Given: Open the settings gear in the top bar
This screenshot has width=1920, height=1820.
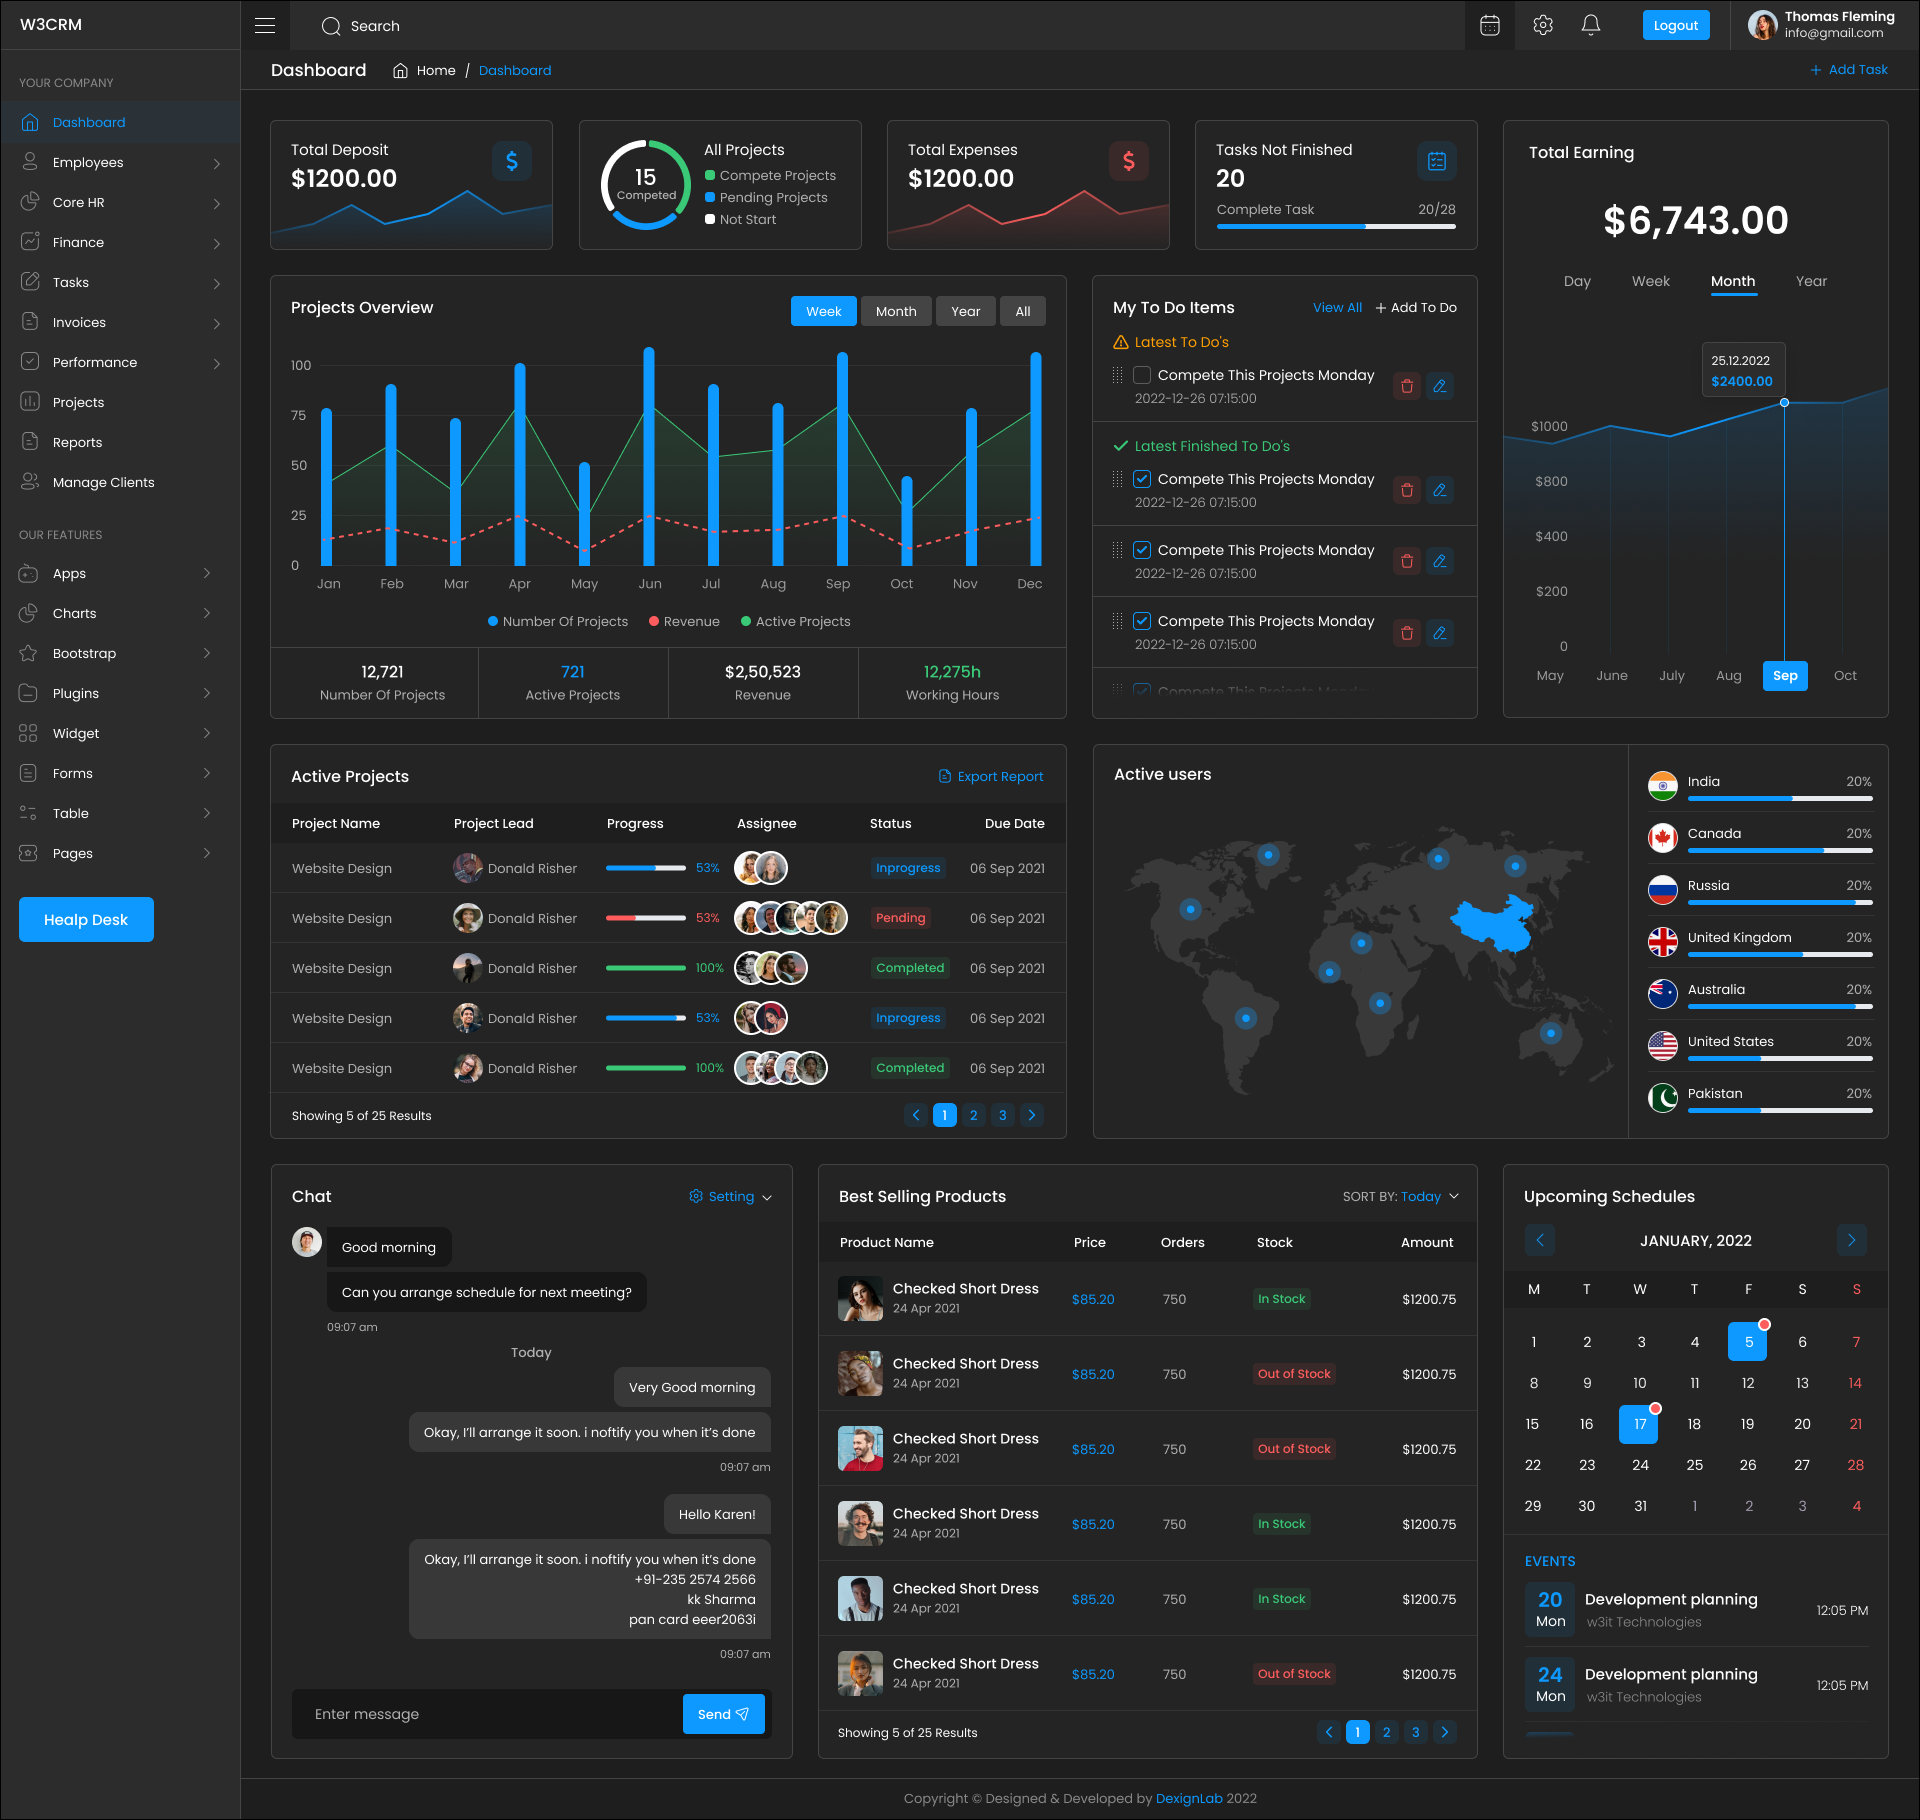Looking at the screenshot, I should click(x=1542, y=25).
